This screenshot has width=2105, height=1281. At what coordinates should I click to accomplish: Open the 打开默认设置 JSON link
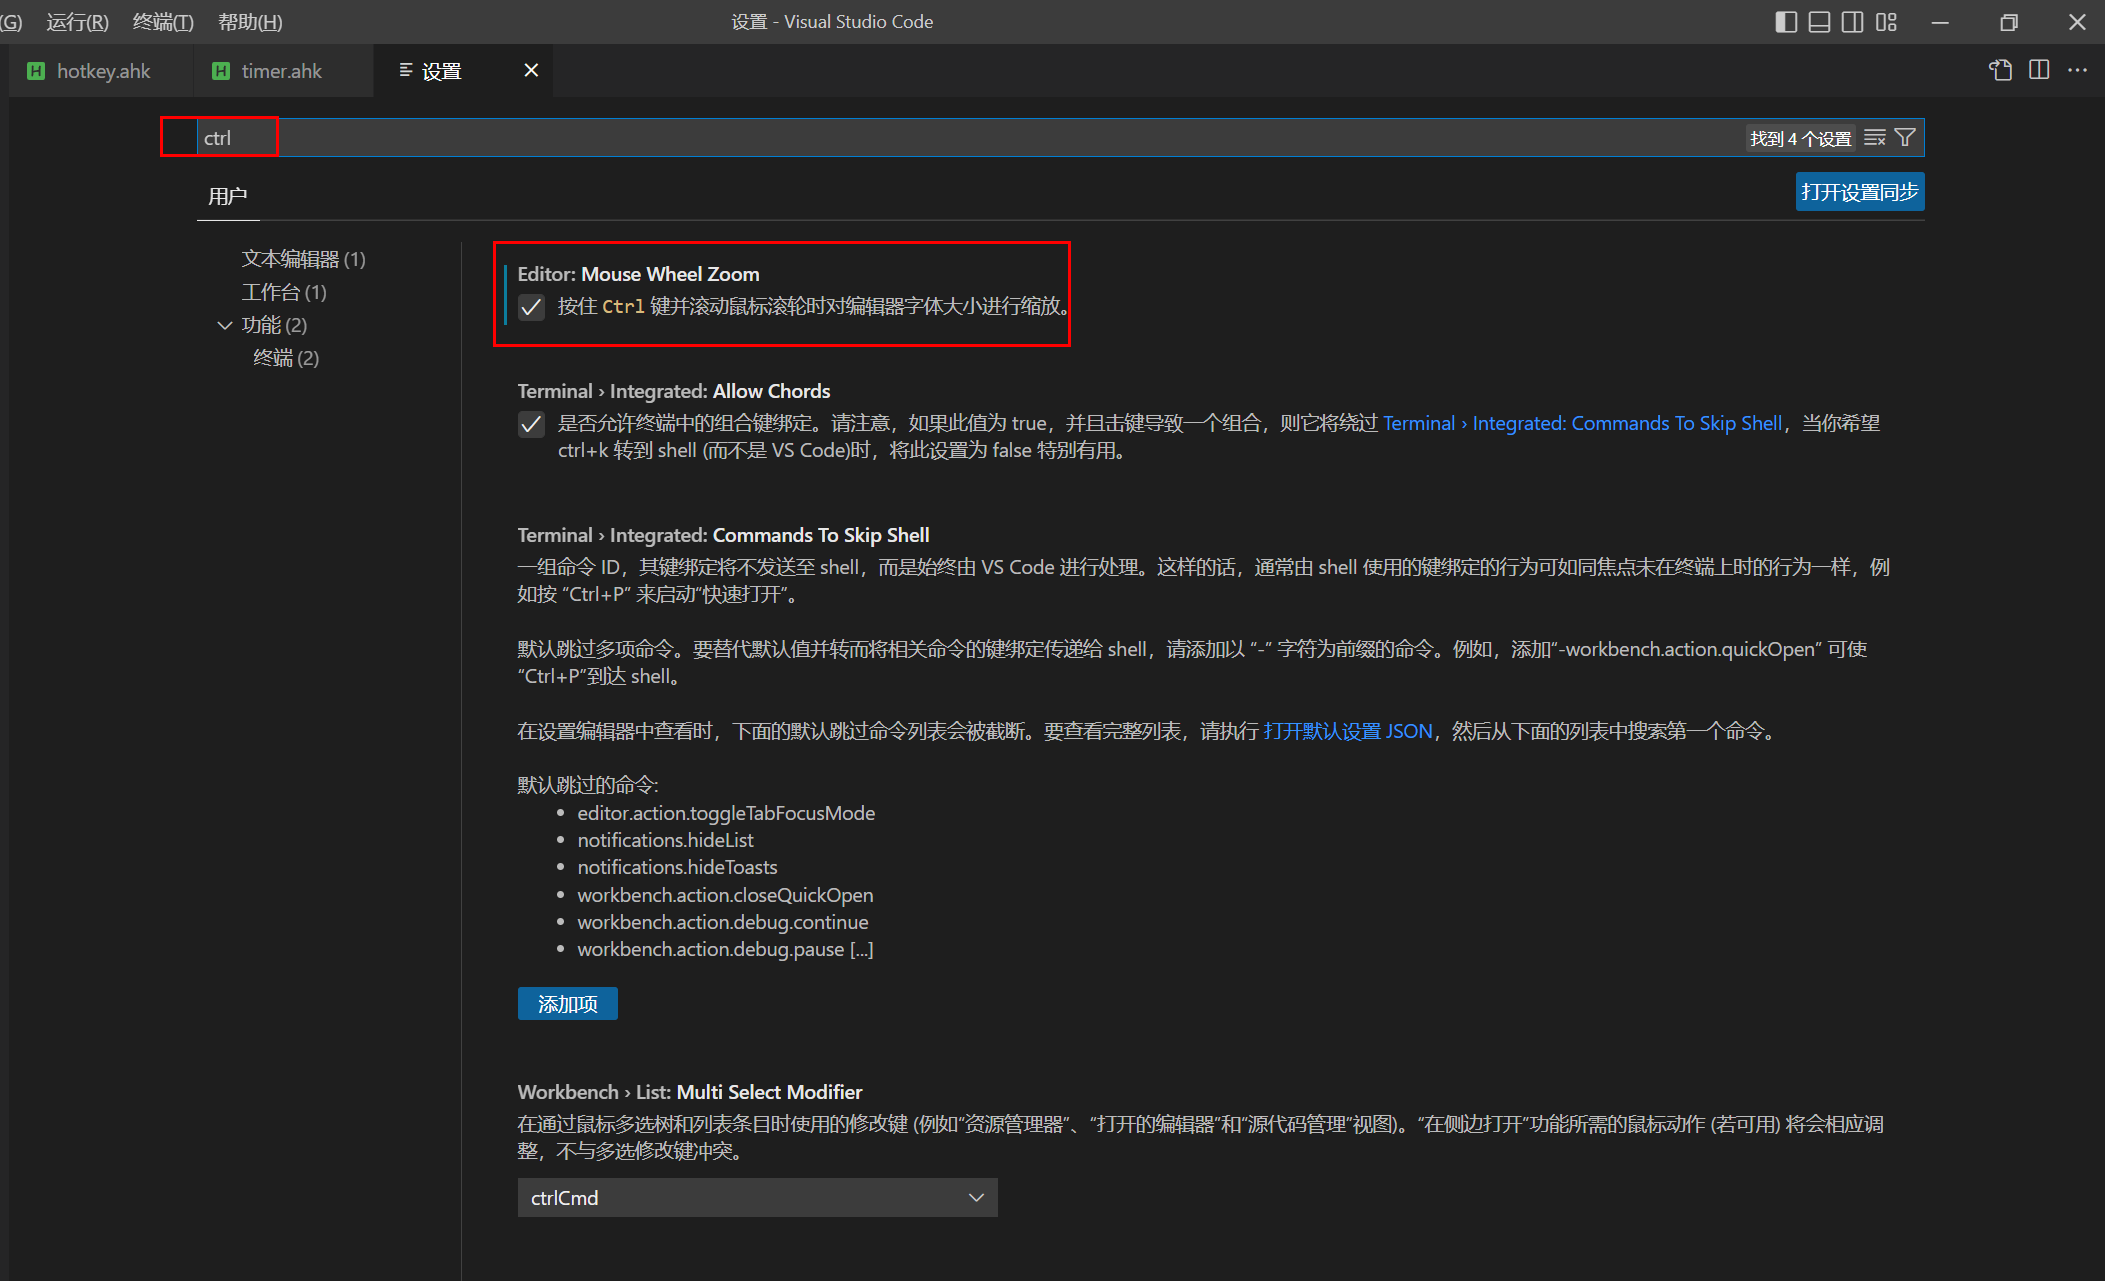(x=1348, y=731)
